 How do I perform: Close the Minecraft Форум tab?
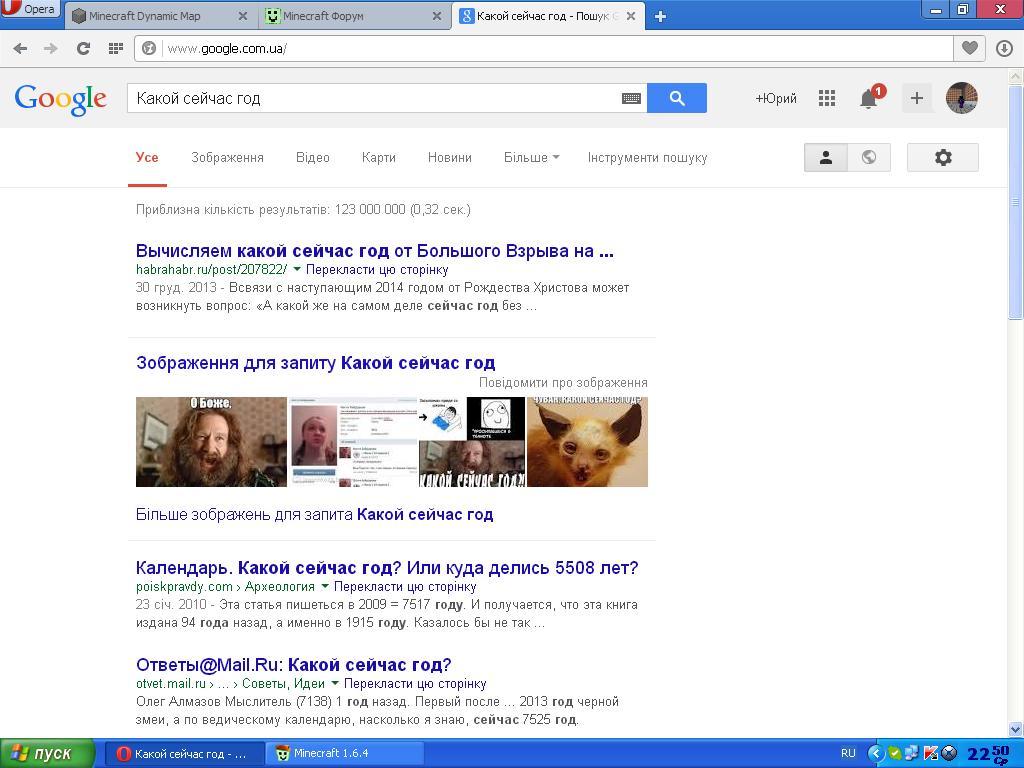pyautogui.click(x=437, y=16)
